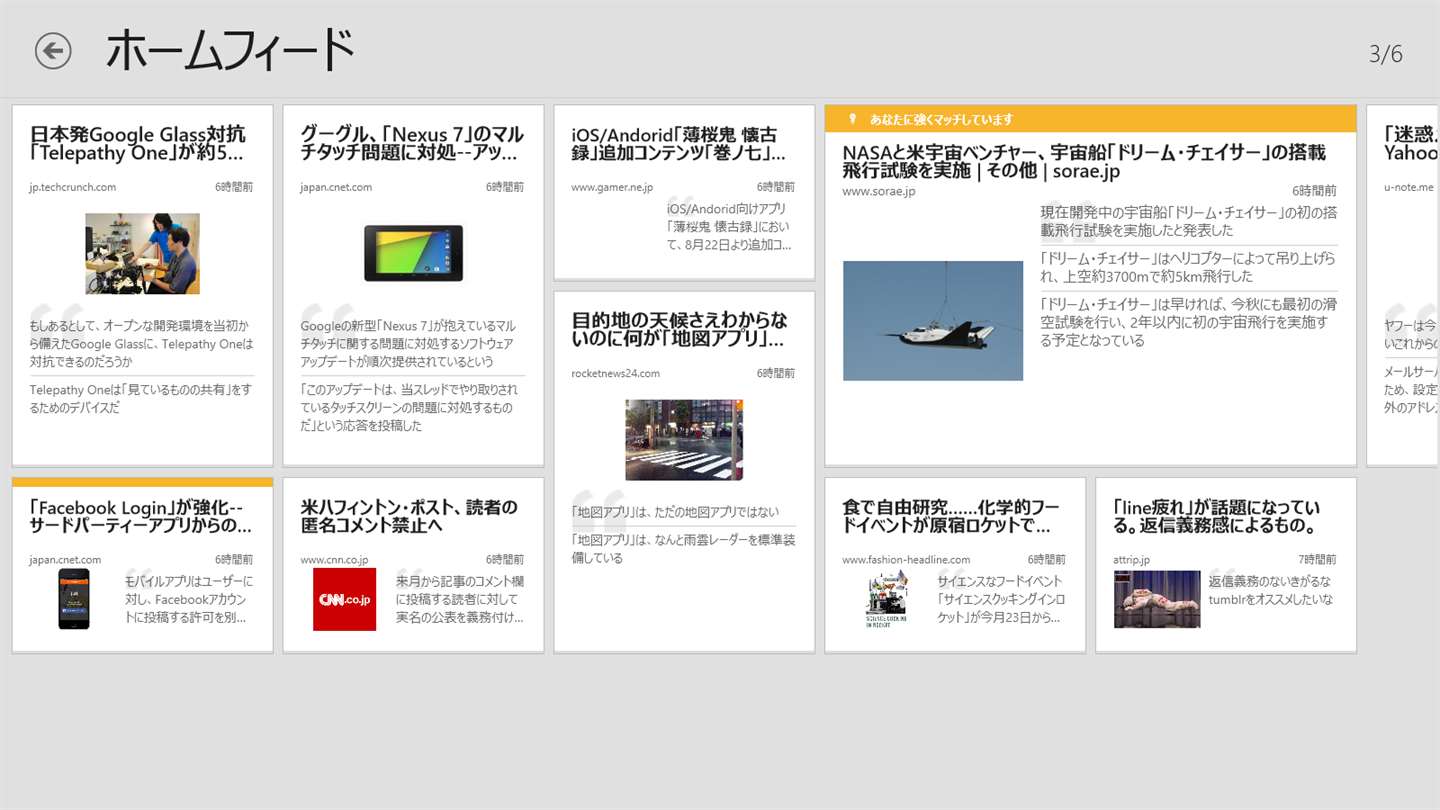Viewport: 1440px width, 810px height.
Task: Click quote 'Telepathy Oneは「見ているものの共有」をするためのデバイスだ'
Action: pyautogui.click(x=141, y=399)
